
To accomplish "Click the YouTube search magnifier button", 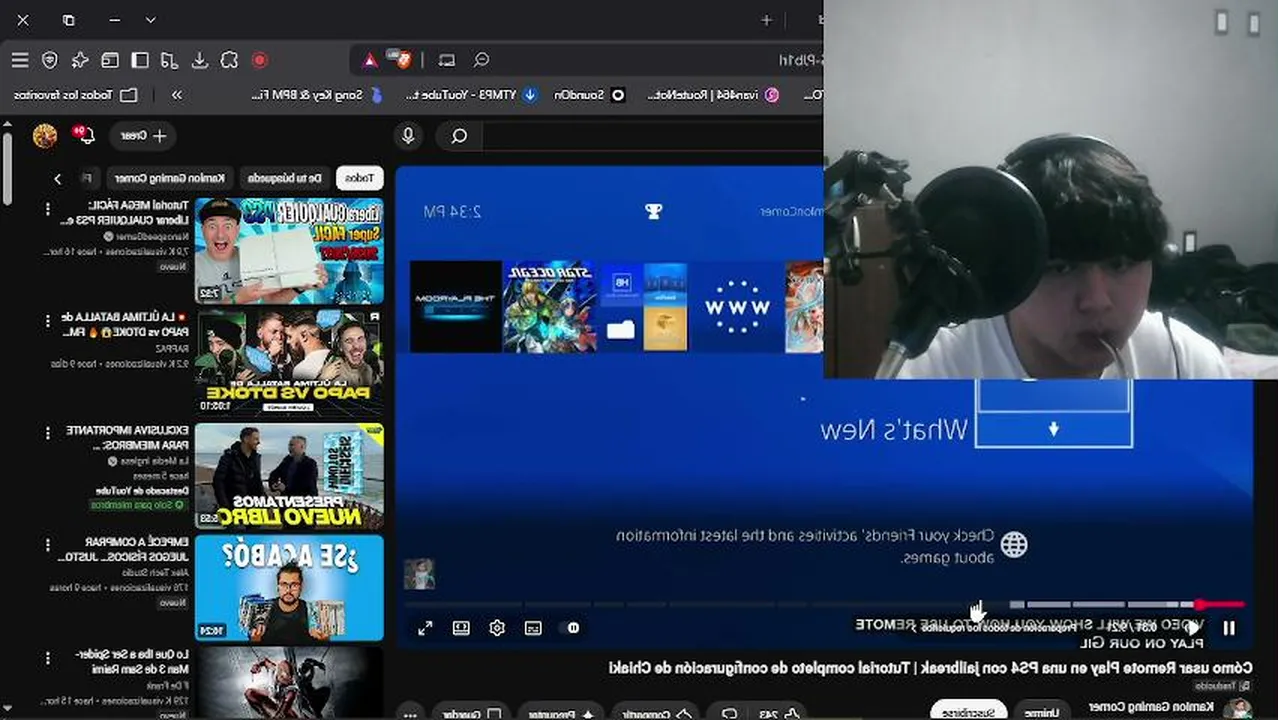I will (459, 136).
